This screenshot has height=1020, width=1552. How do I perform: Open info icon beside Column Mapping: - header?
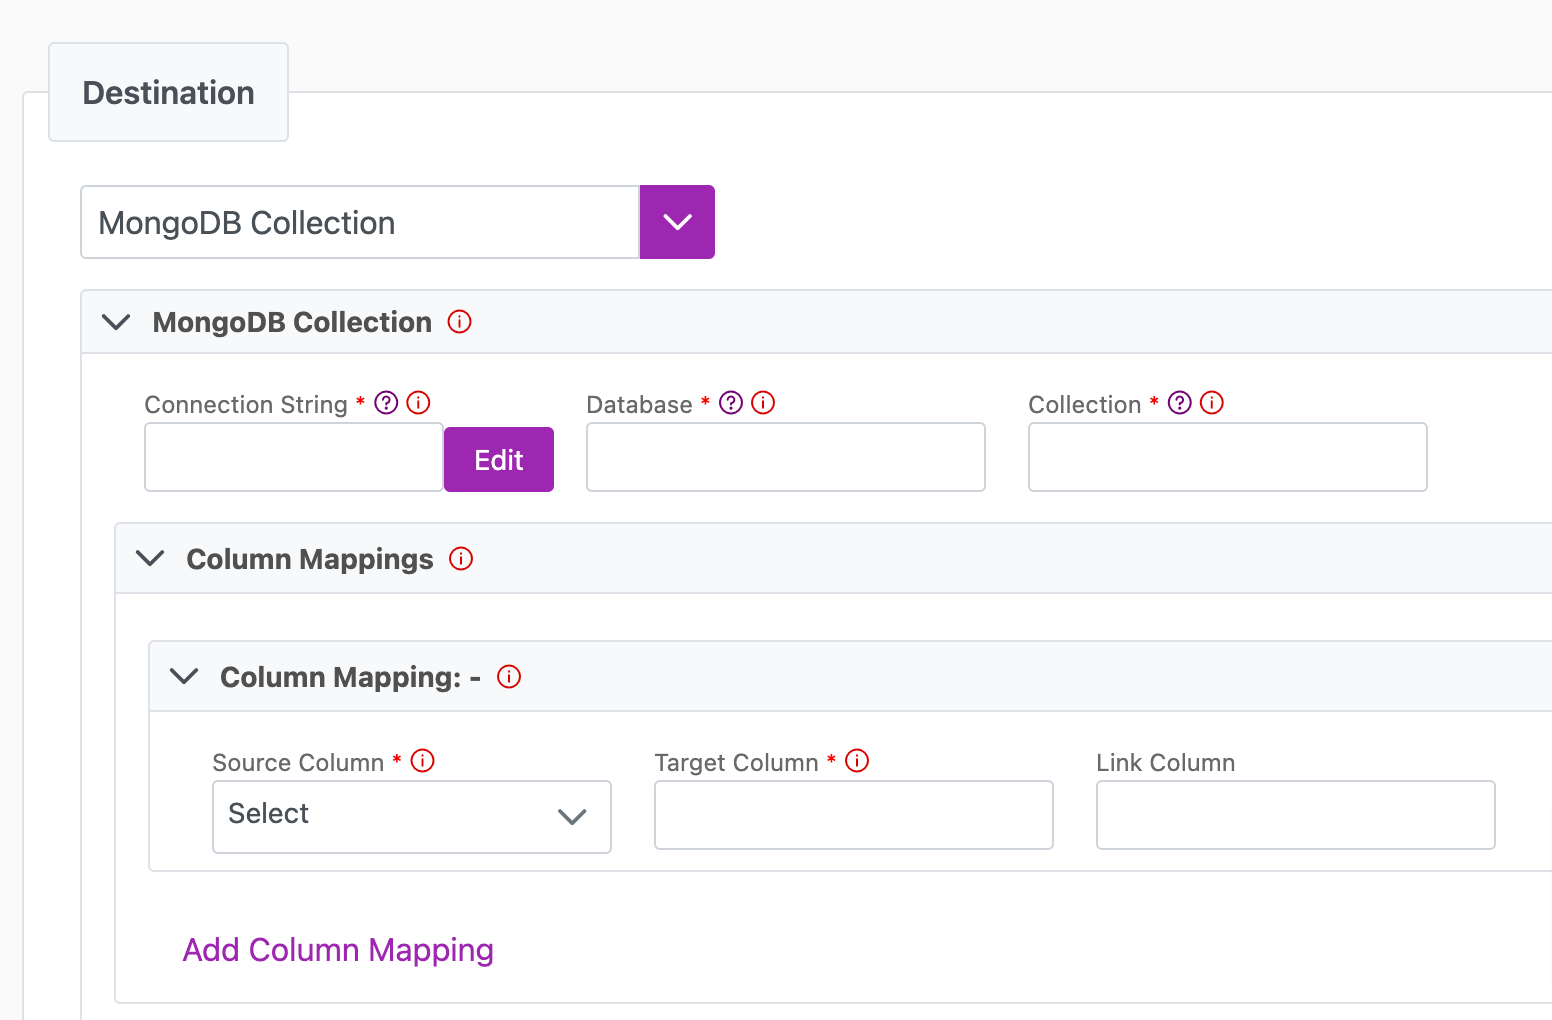509,676
